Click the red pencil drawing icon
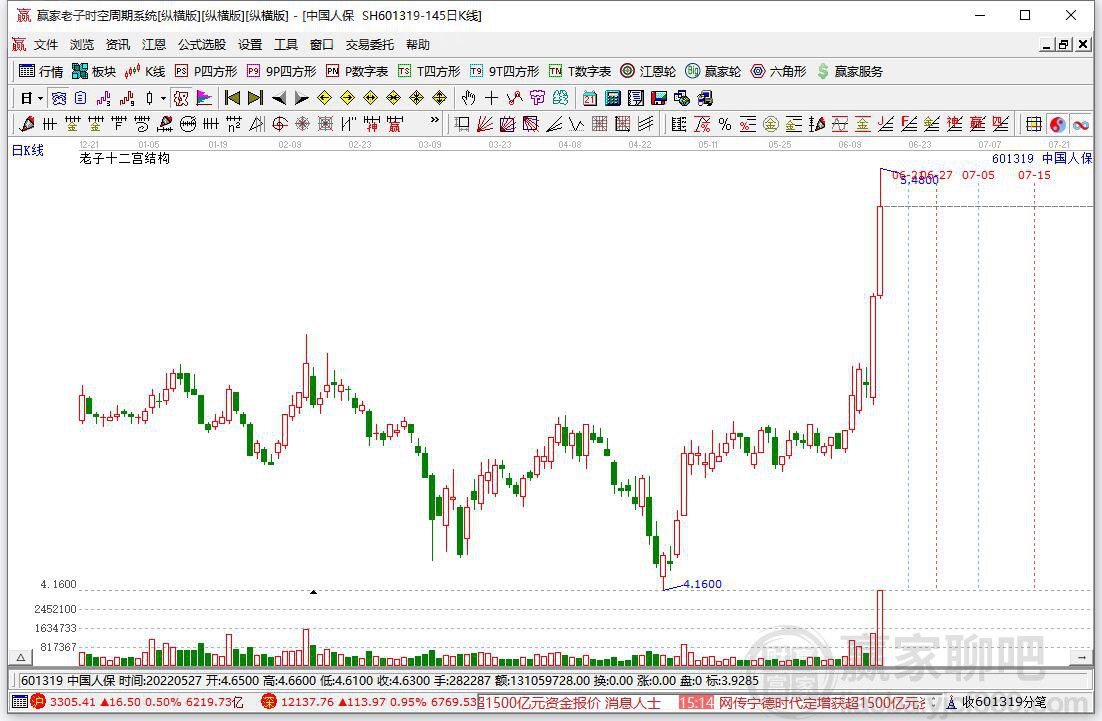The image size is (1102, 721). coord(27,124)
